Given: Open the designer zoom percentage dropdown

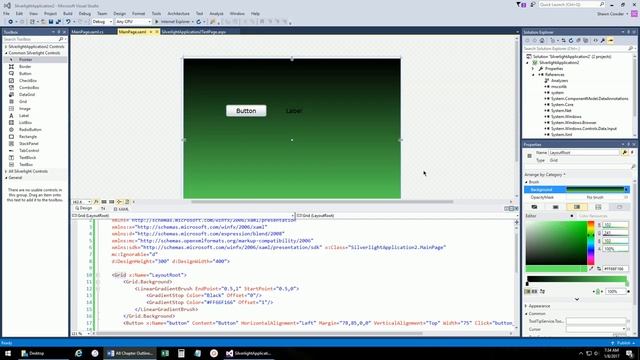Looking at the screenshot, I should [82, 202].
